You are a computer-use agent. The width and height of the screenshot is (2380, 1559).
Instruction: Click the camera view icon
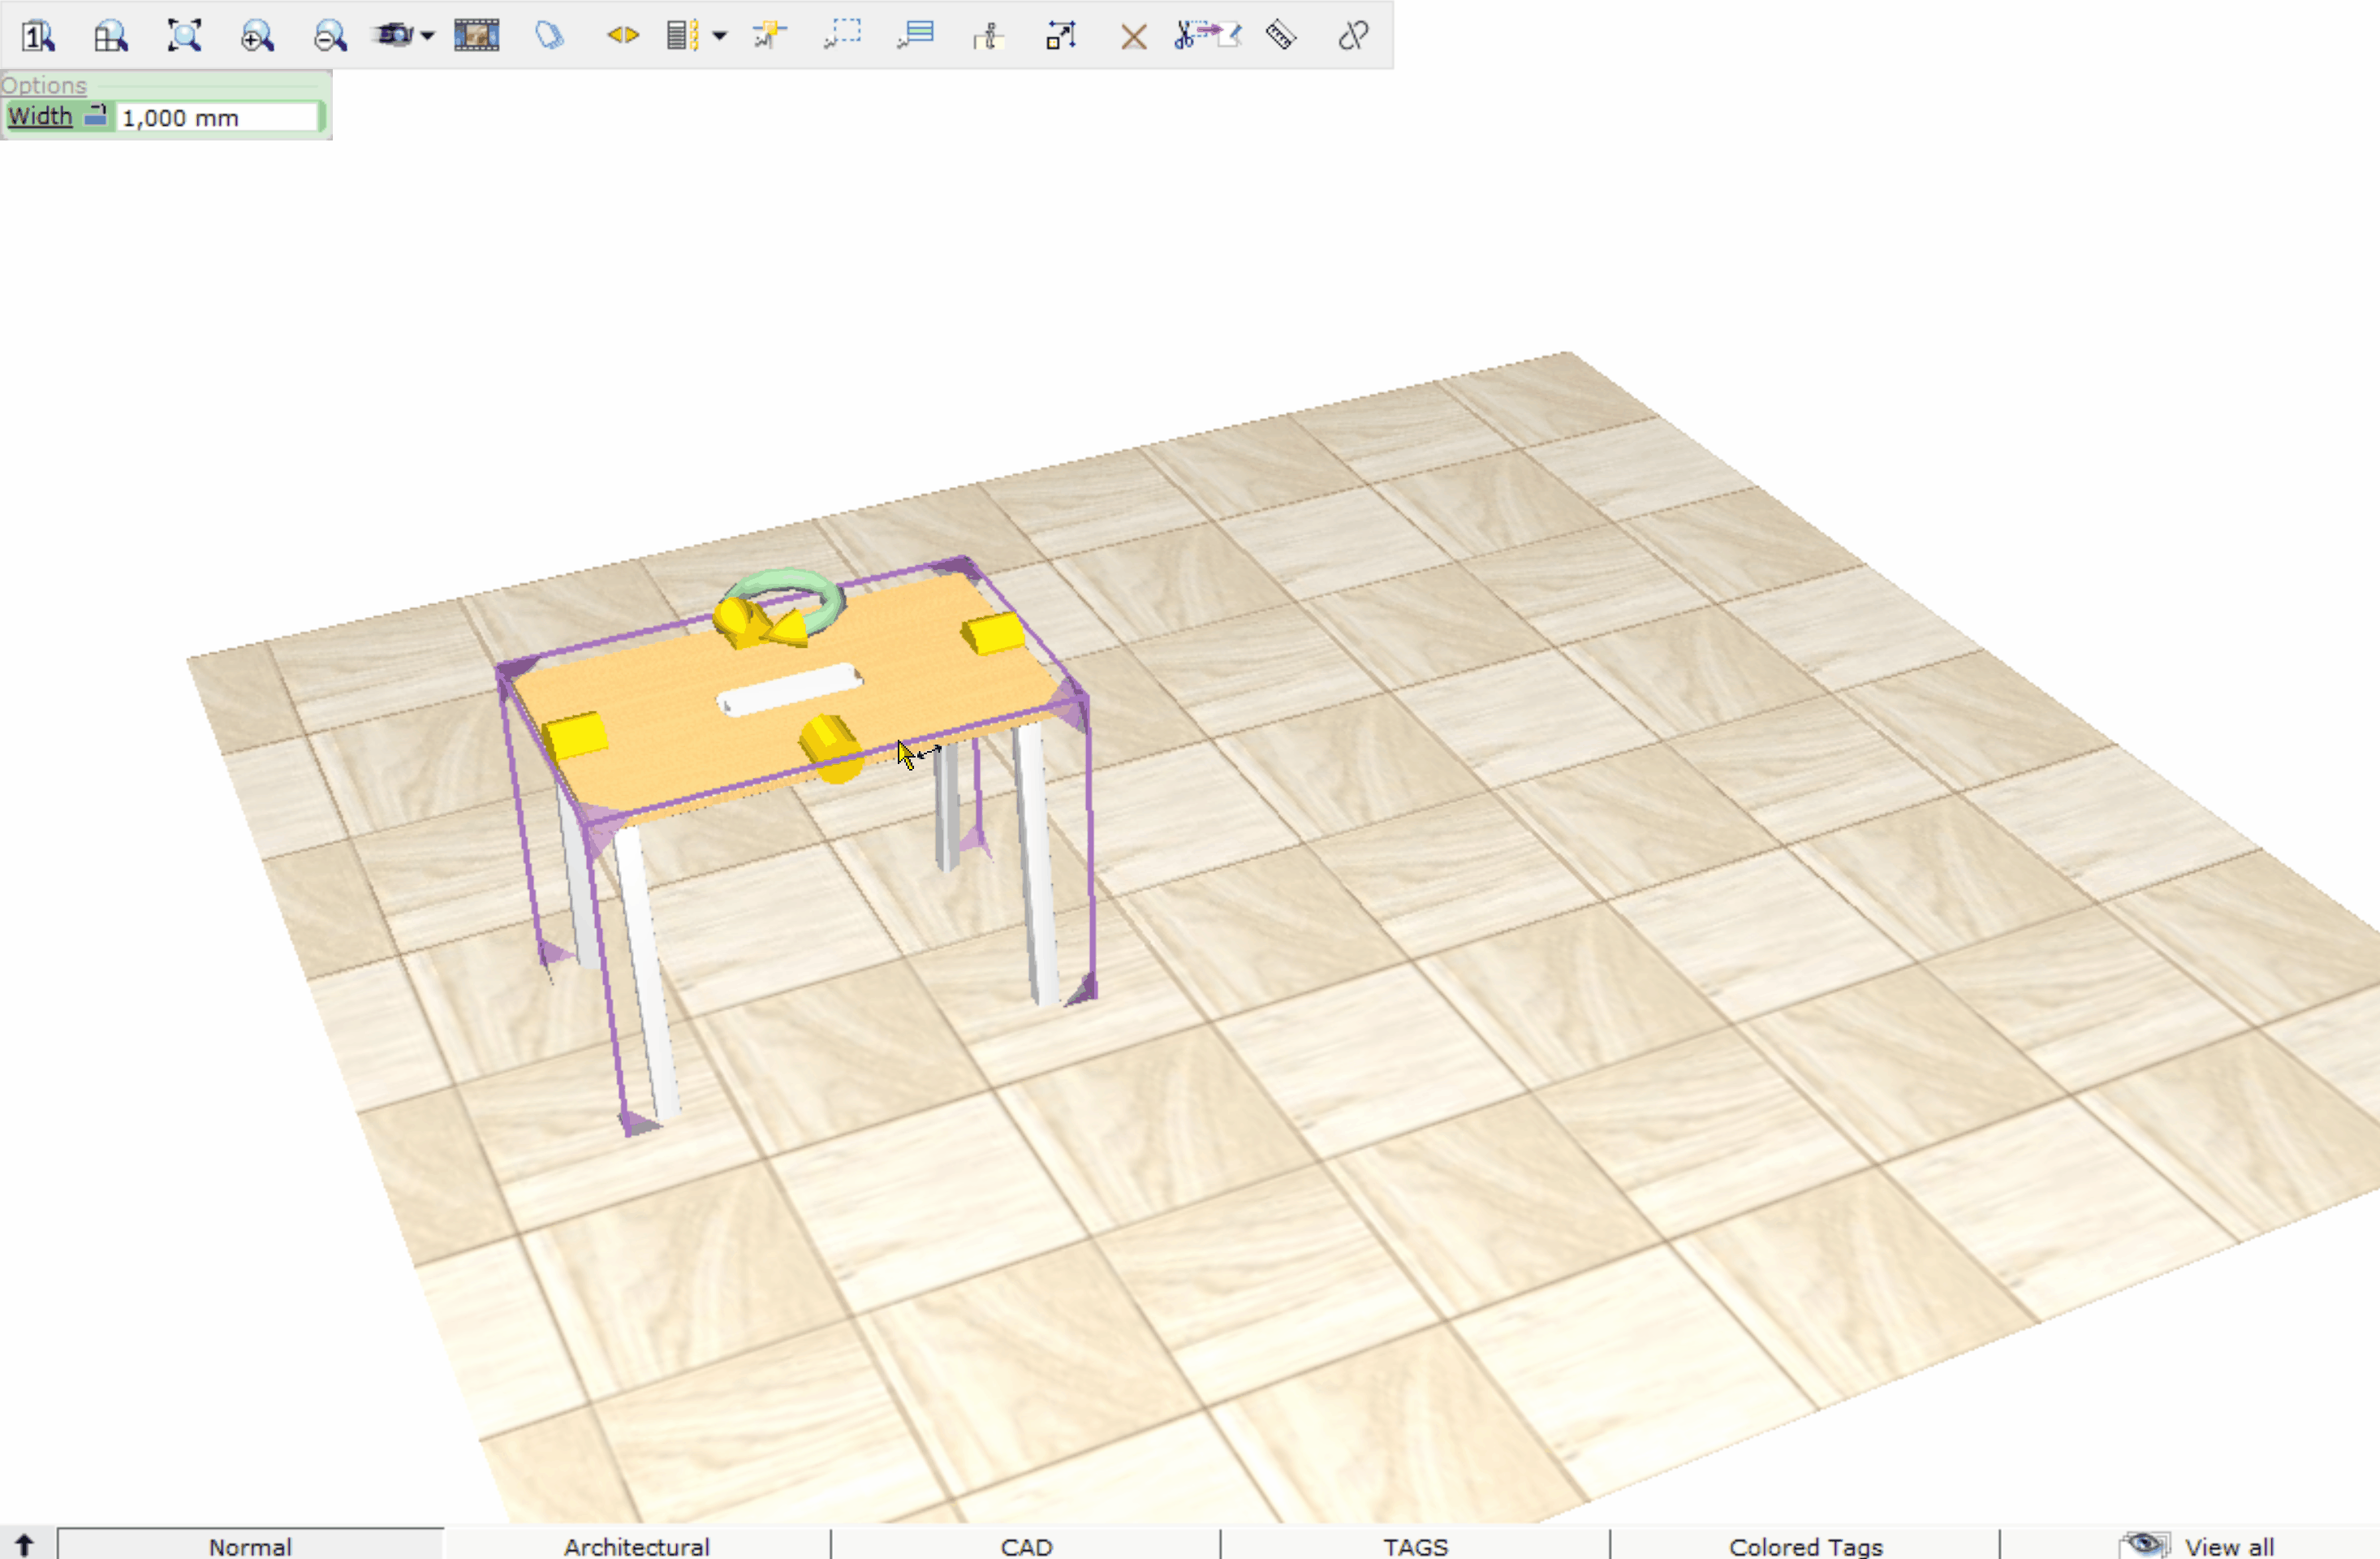(394, 36)
